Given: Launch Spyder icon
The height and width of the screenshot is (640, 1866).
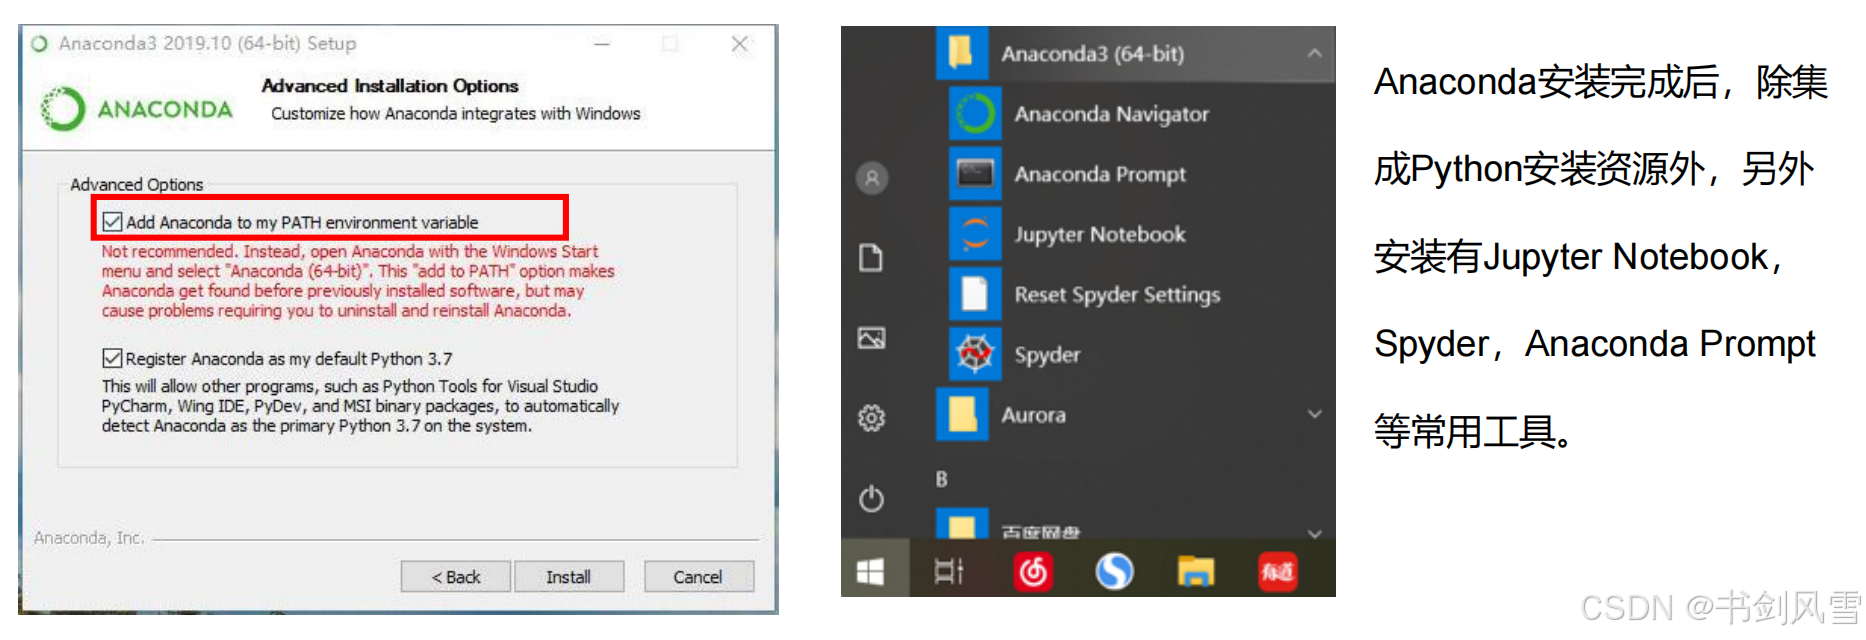Looking at the screenshot, I should 975,354.
